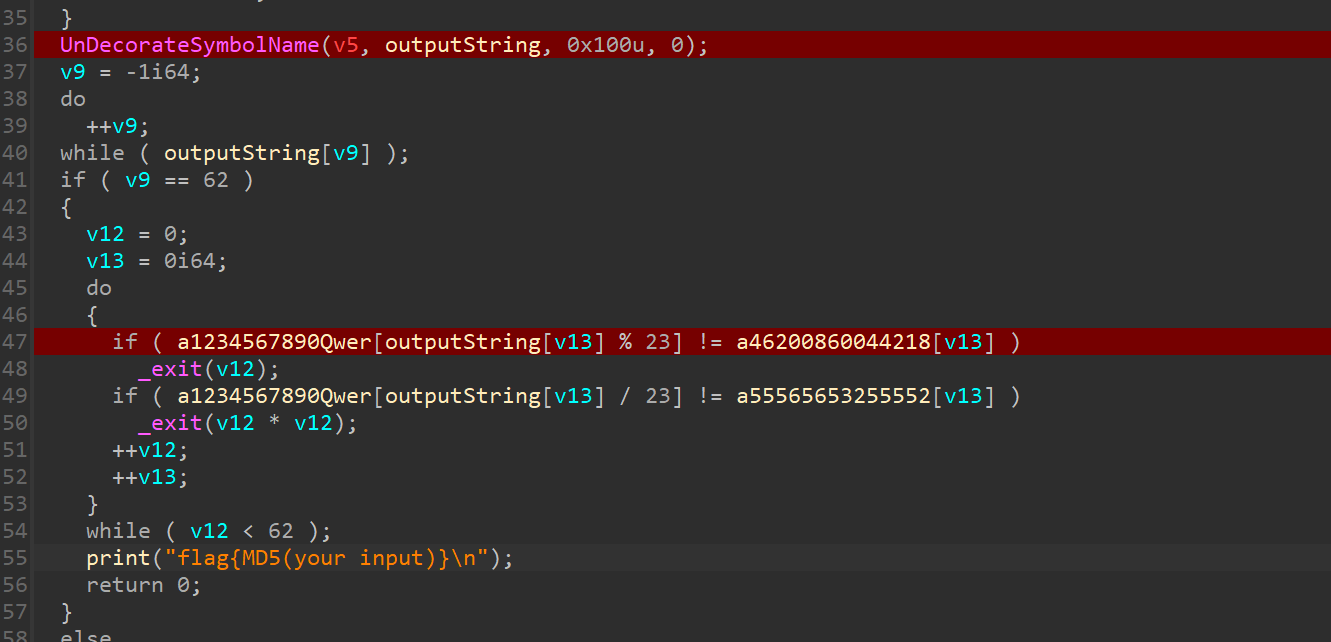Click the -1i64 constant on line 37
This screenshot has height=642, width=1331.
[x=157, y=72]
